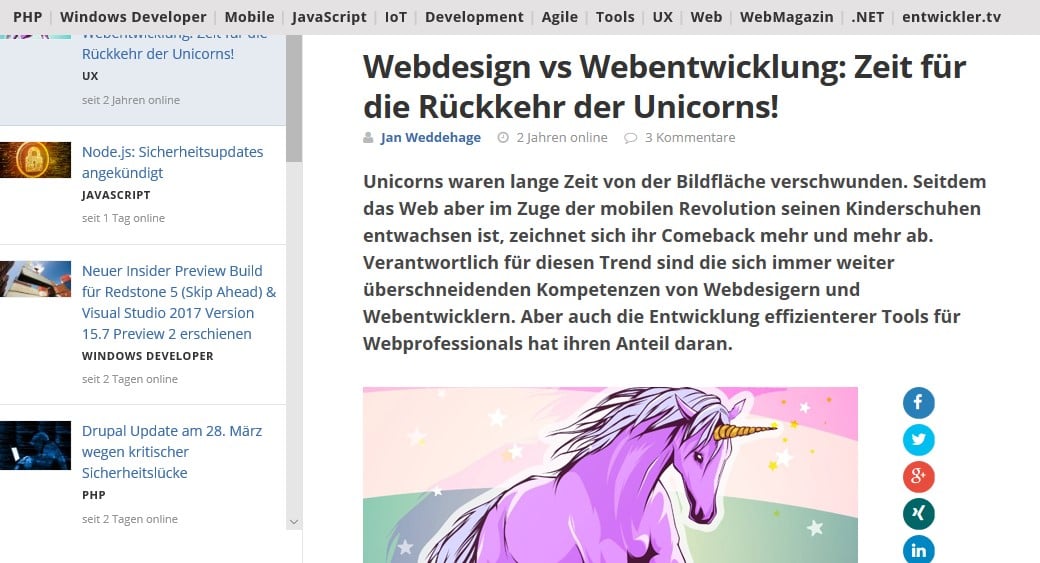Viewport: 1040px width, 563px height.
Task: Share article via Xing icon
Action: click(919, 514)
